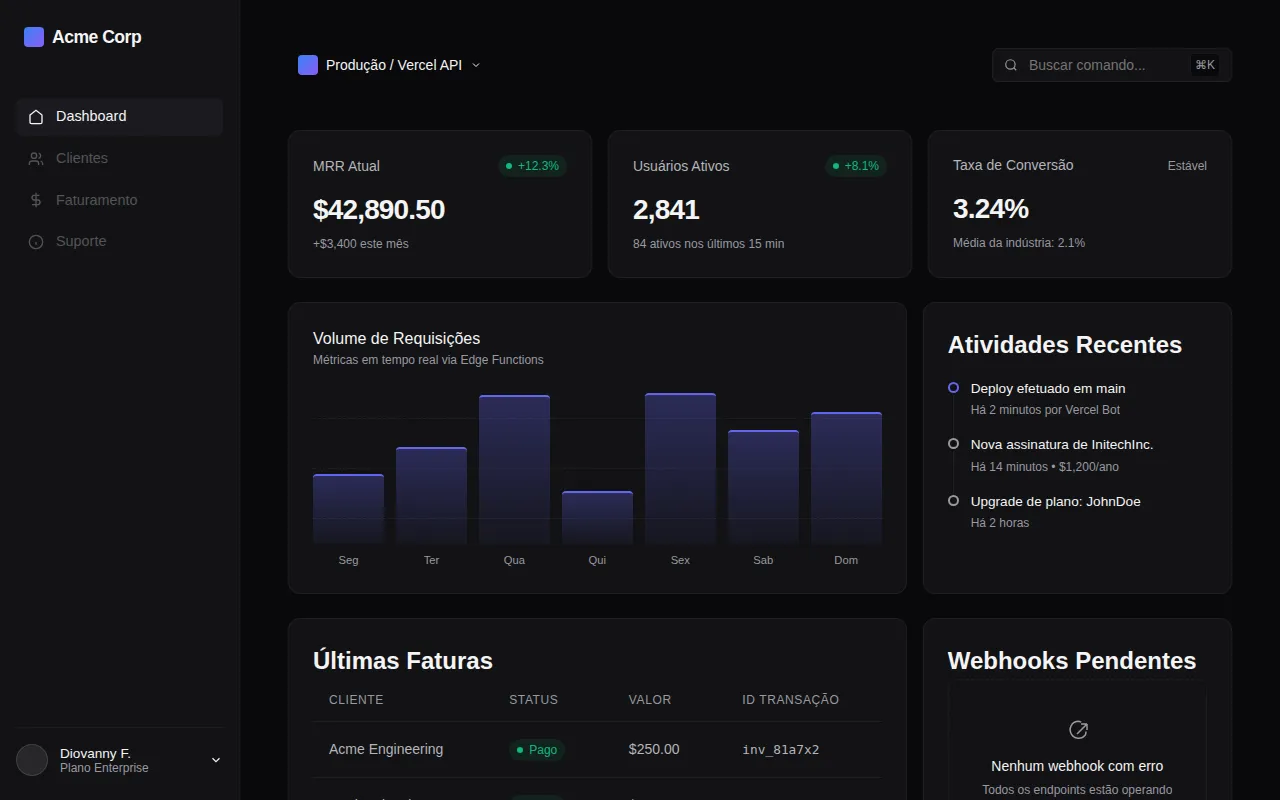Go to Clientes in the sidebar

pos(119,158)
